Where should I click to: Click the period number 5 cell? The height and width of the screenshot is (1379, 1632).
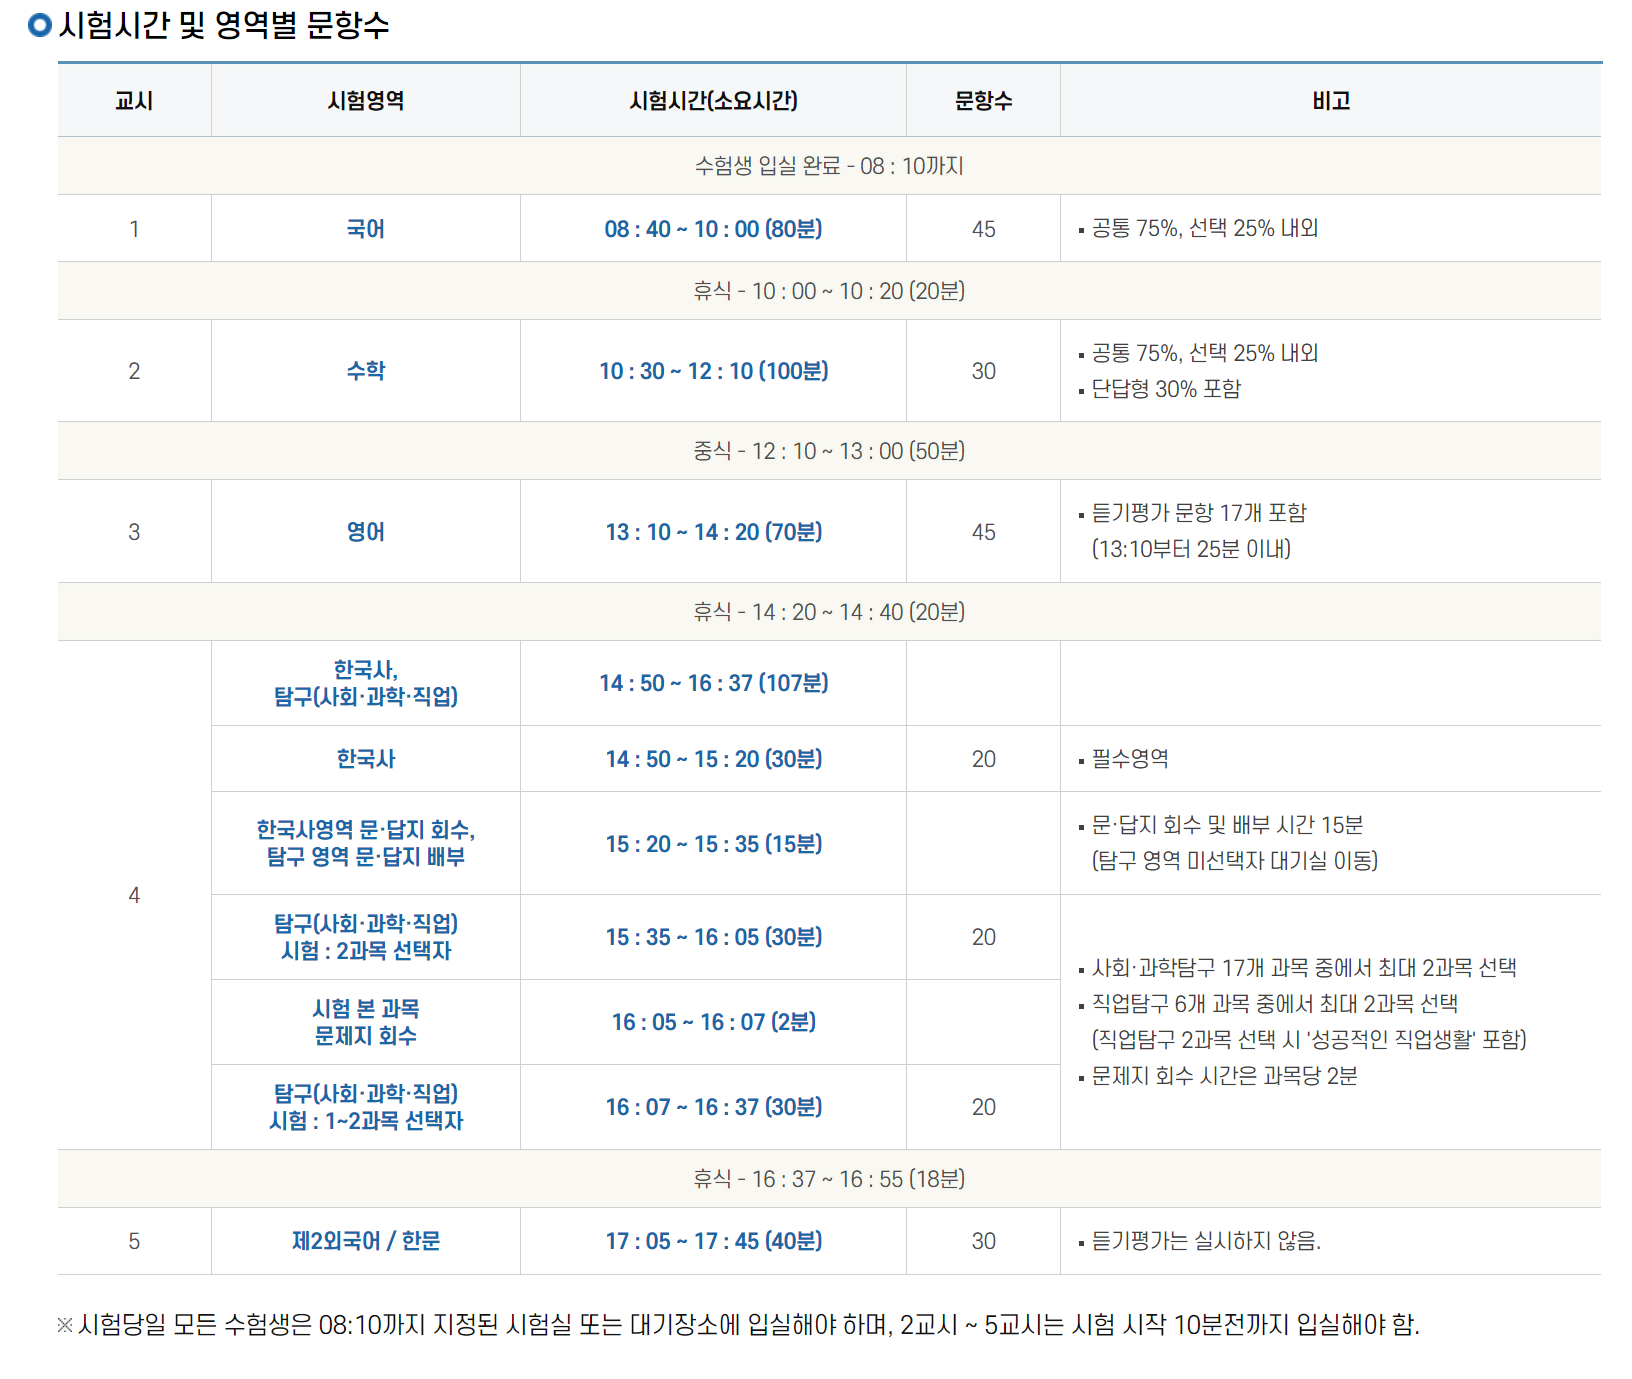click(134, 1241)
